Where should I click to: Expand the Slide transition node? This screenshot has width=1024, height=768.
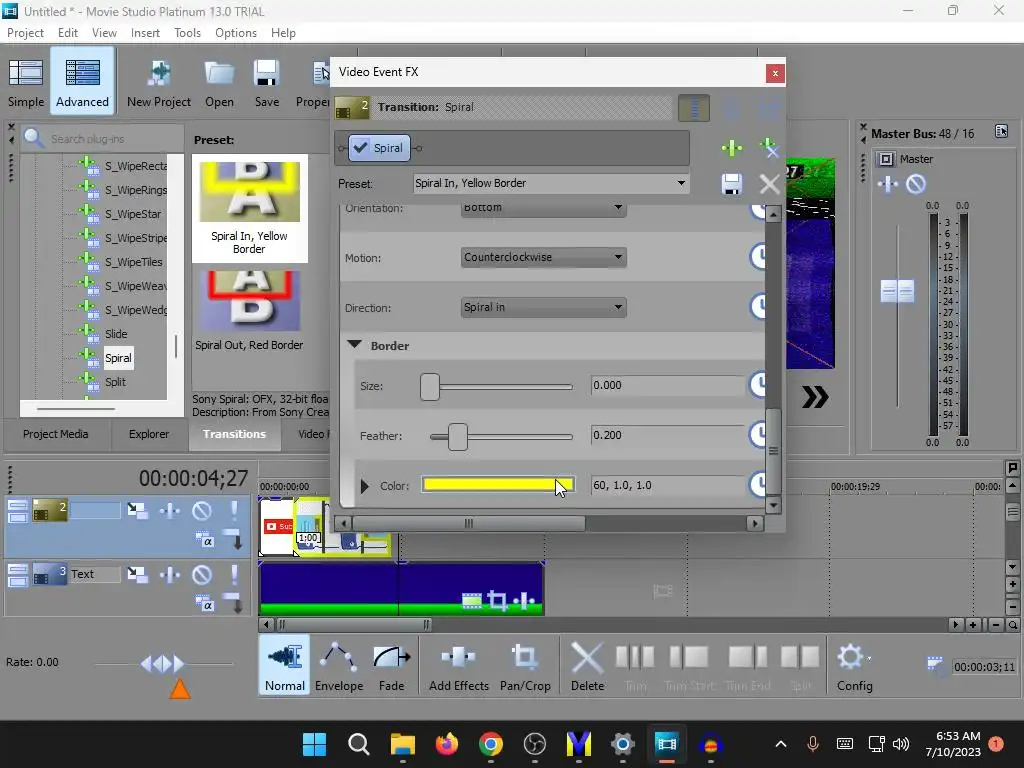[87, 332]
